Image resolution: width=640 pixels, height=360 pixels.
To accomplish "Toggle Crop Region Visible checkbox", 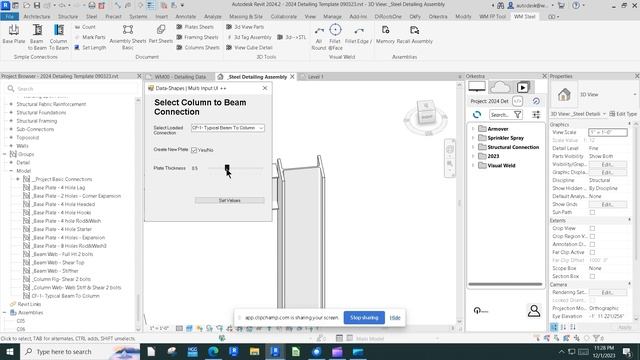I will [592, 236].
